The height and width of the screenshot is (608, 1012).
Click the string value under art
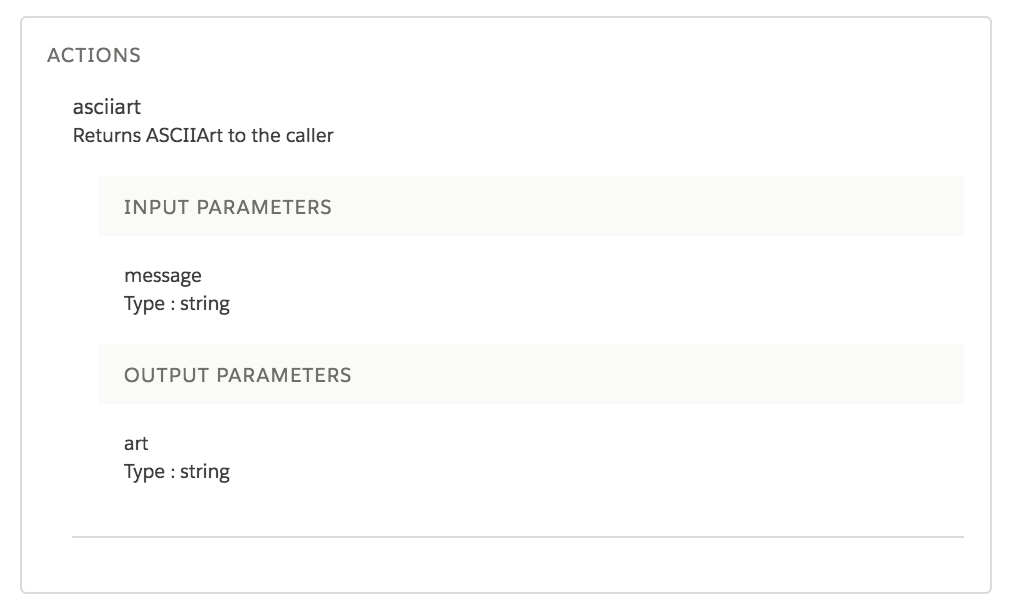205,472
